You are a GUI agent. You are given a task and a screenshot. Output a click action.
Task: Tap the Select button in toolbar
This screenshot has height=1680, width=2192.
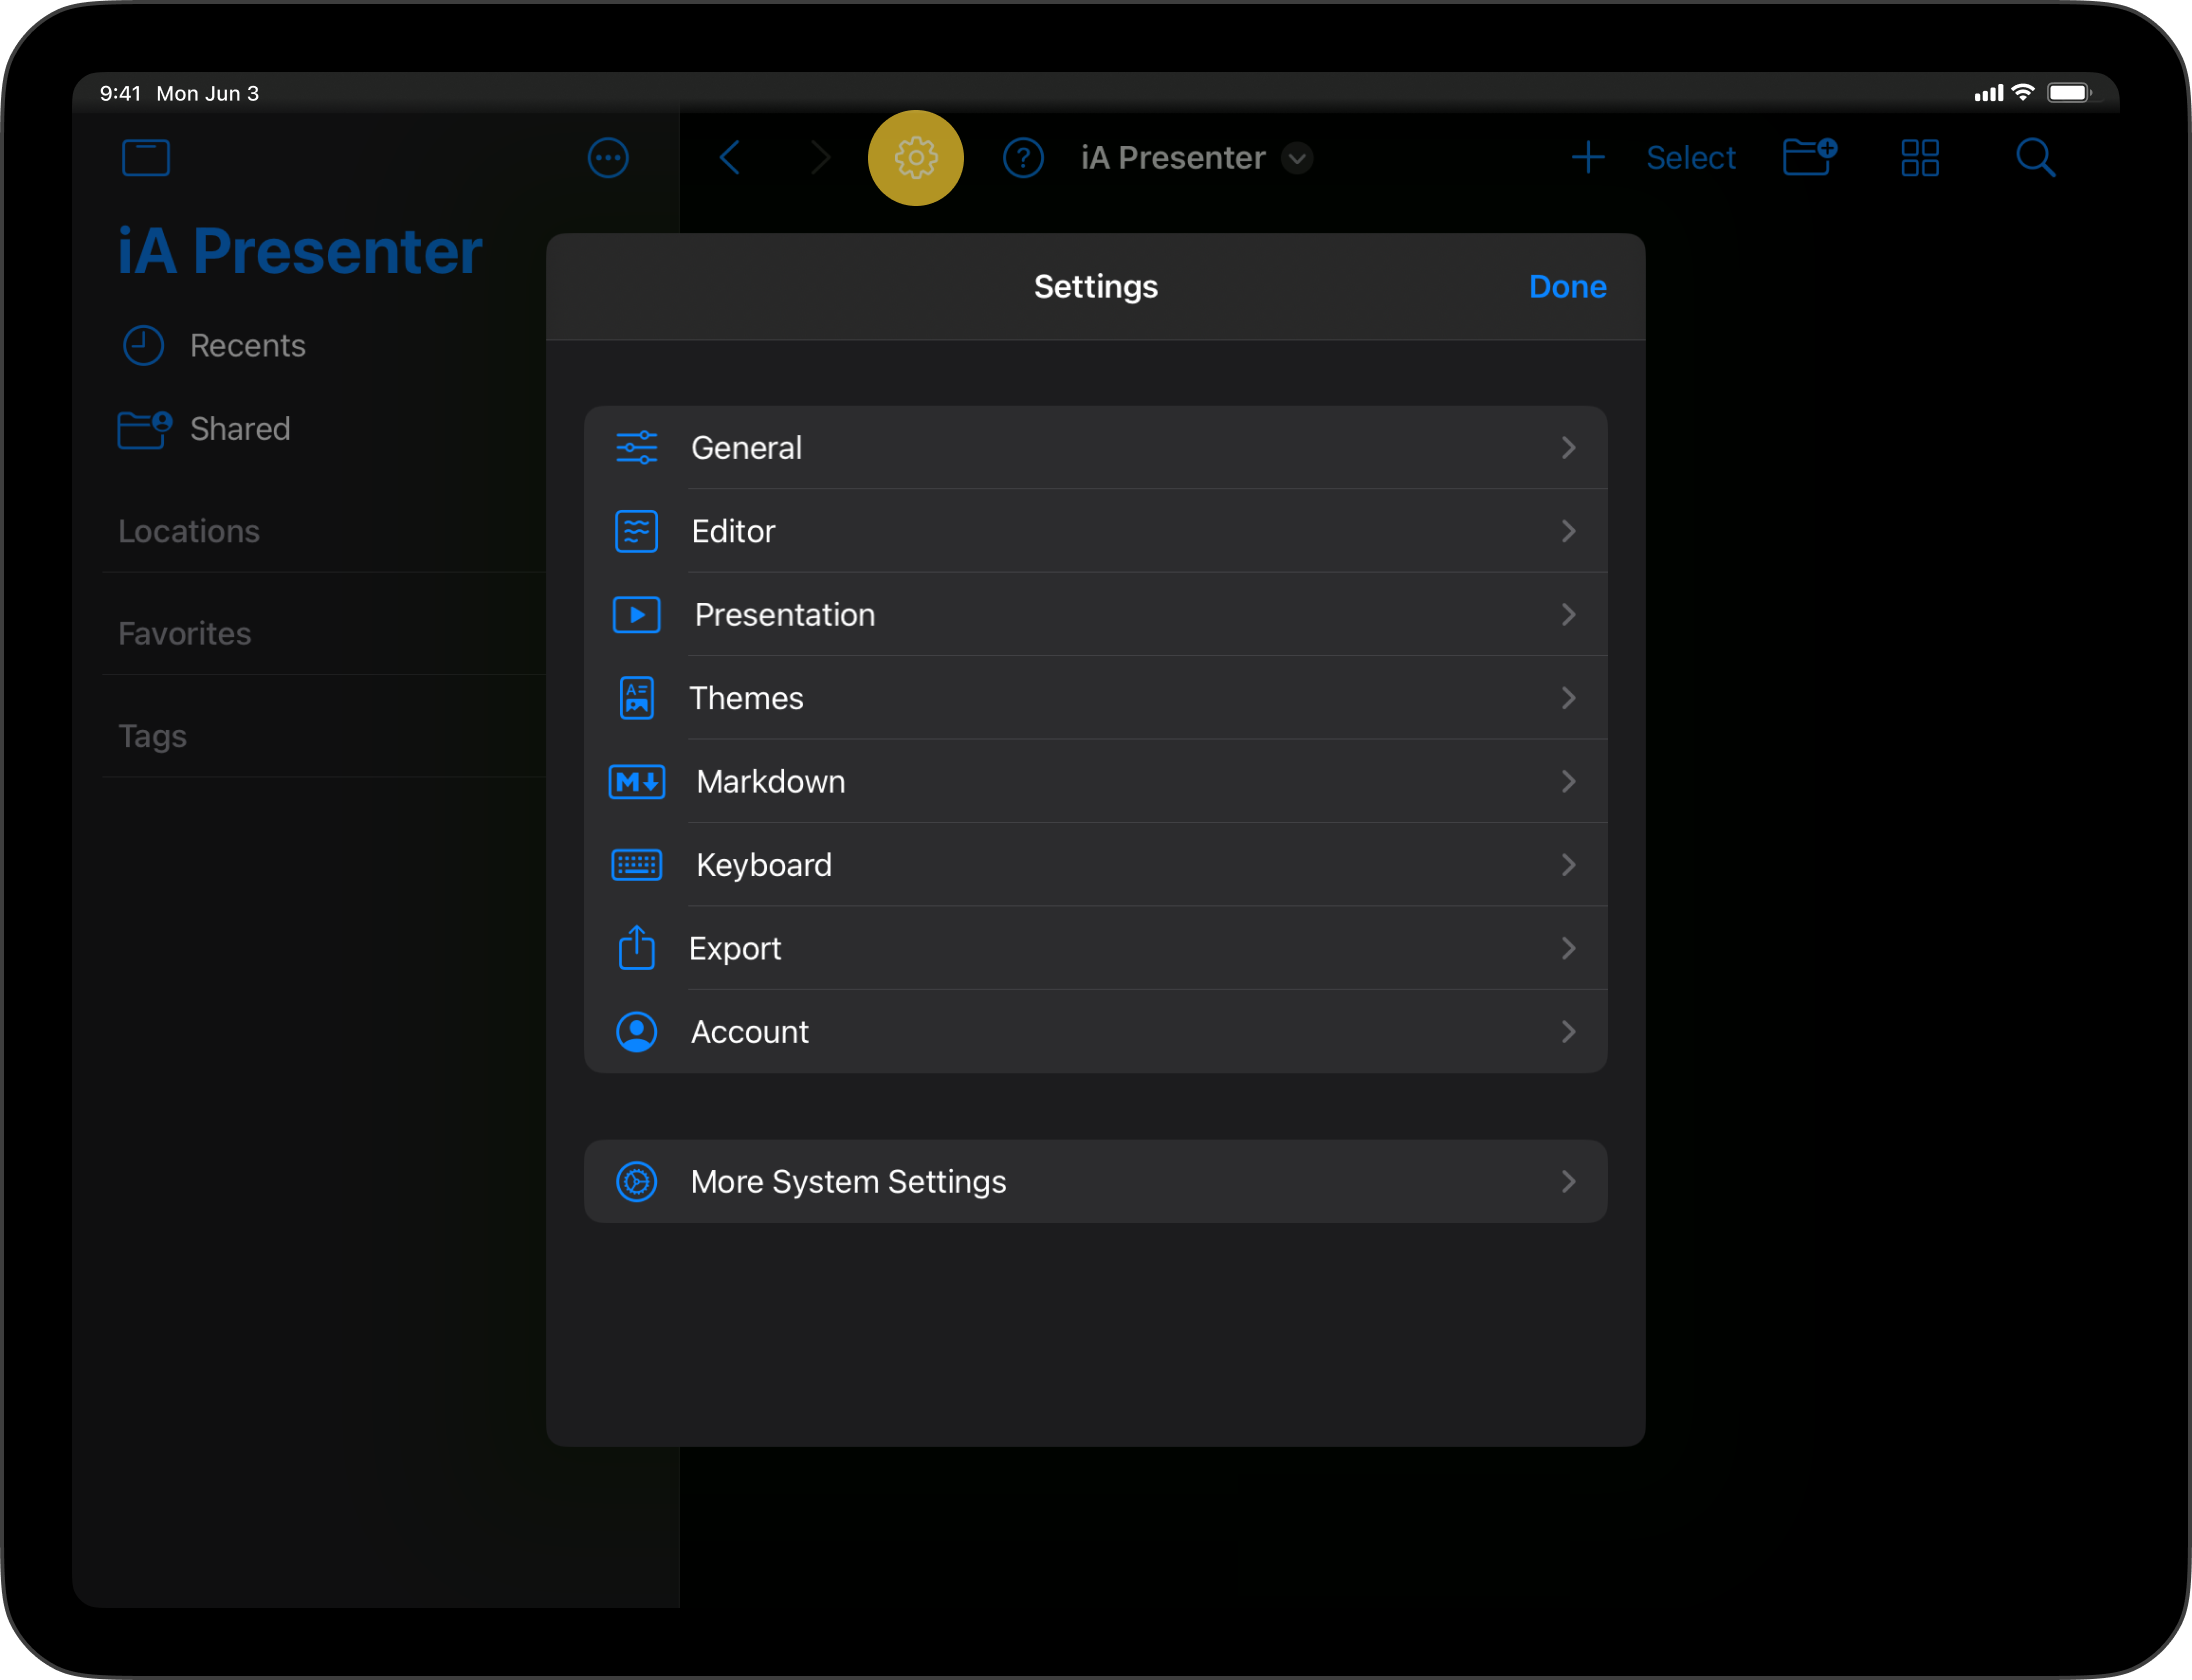[x=1691, y=158]
